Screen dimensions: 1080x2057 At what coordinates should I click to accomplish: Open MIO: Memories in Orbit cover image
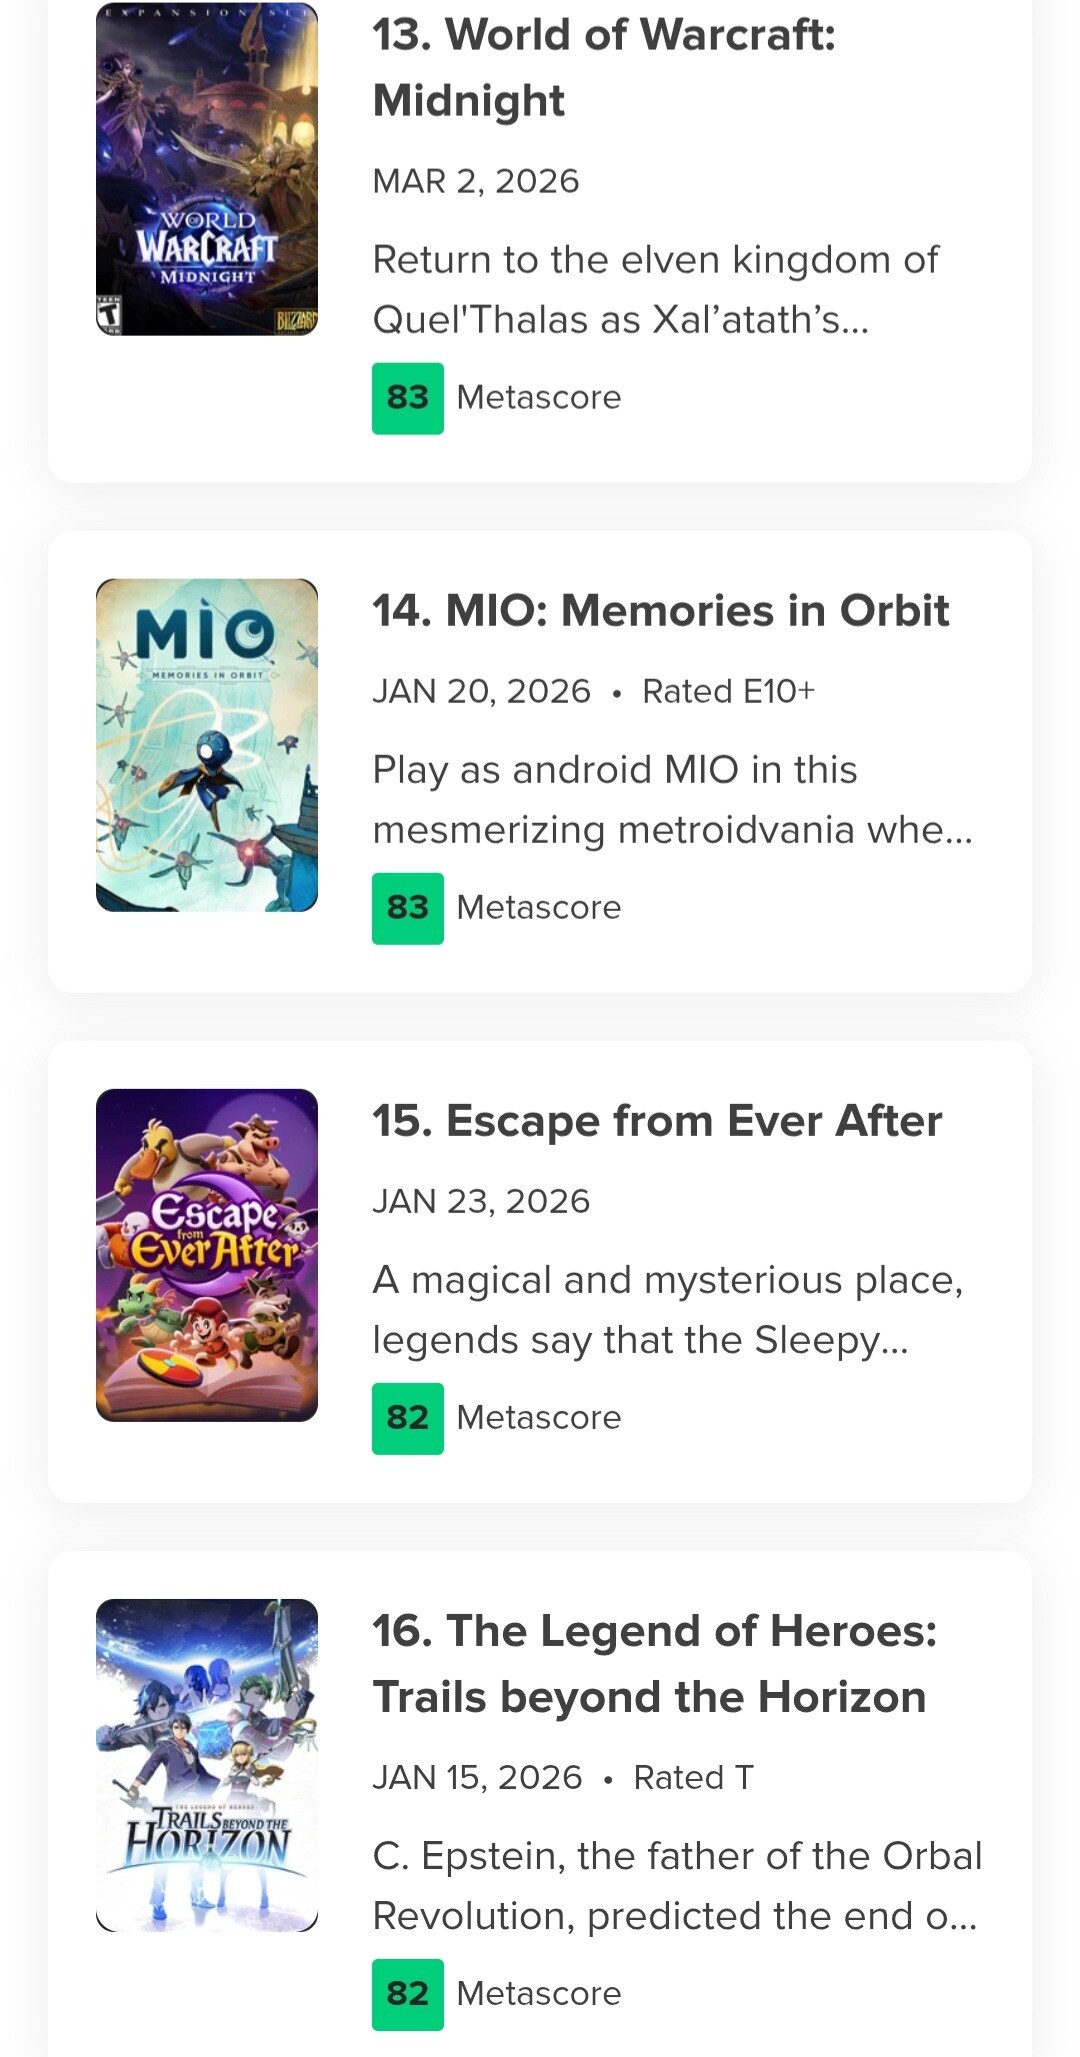pyautogui.click(x=207, y=745)
